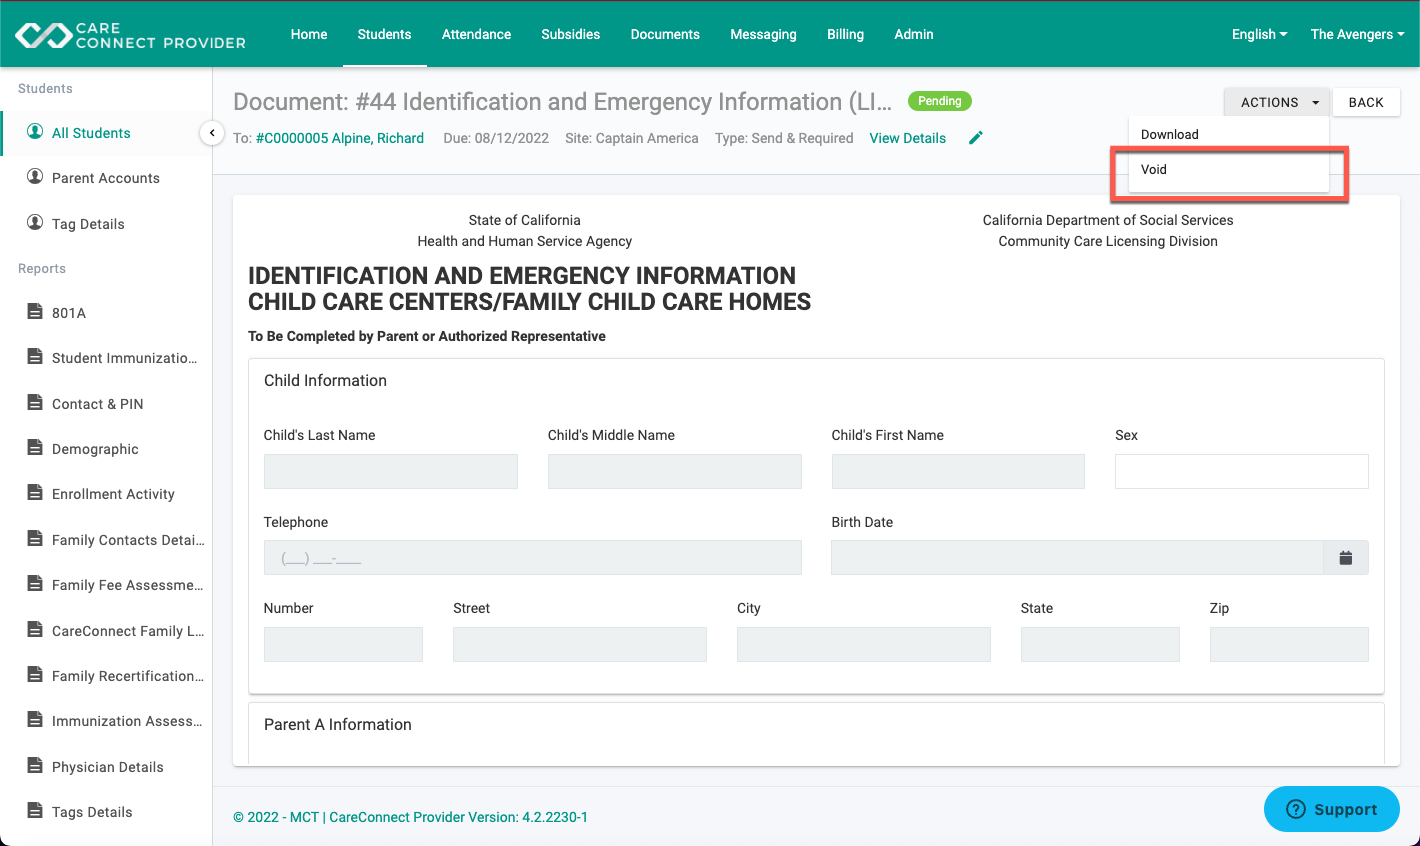Open the Birth Date calendar picker
This screenshot has height=846, width=1420.
(x=1346, y=558)
